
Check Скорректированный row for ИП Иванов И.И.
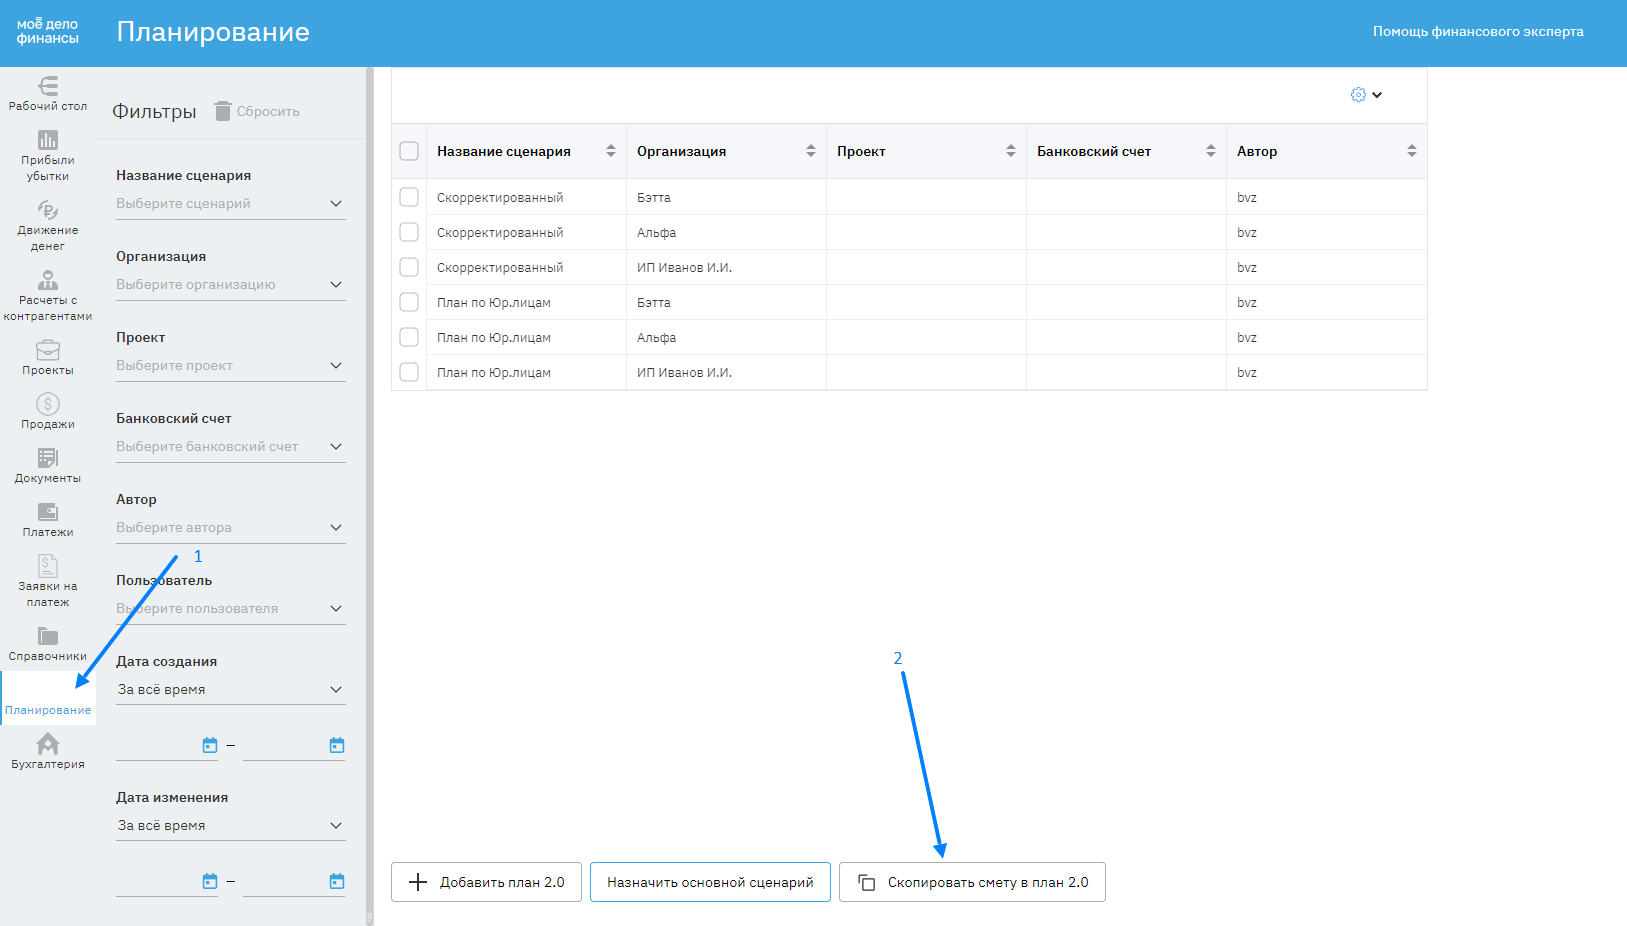pos(409,267)
